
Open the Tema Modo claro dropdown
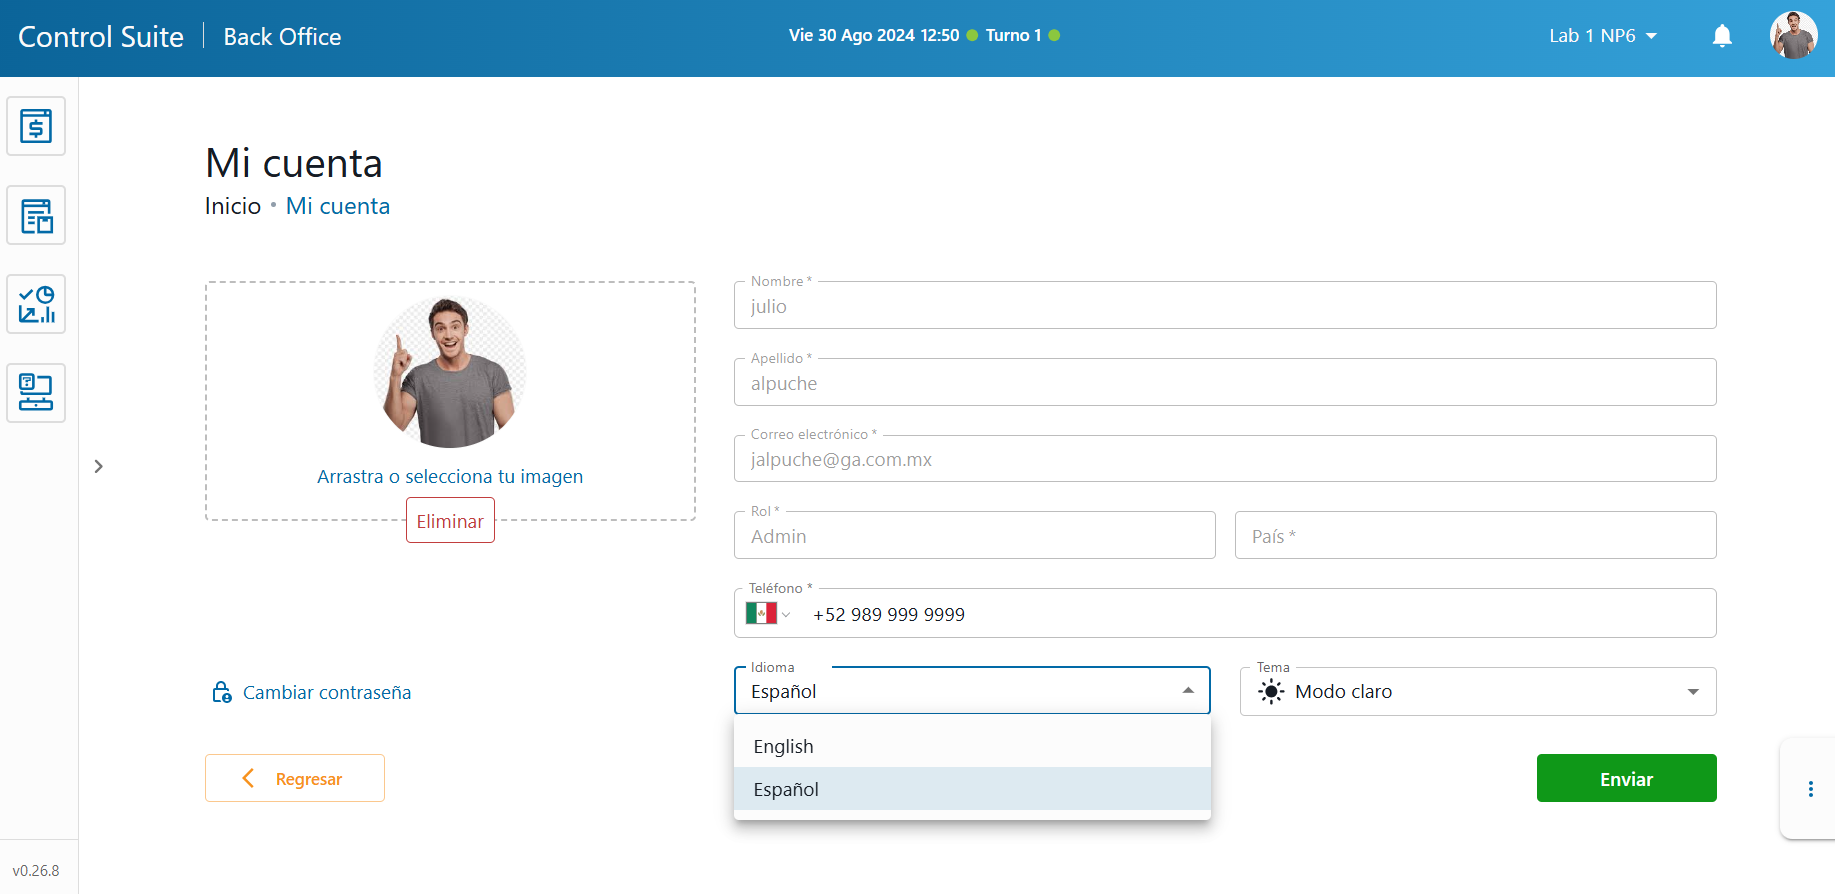pos(1477,692)
